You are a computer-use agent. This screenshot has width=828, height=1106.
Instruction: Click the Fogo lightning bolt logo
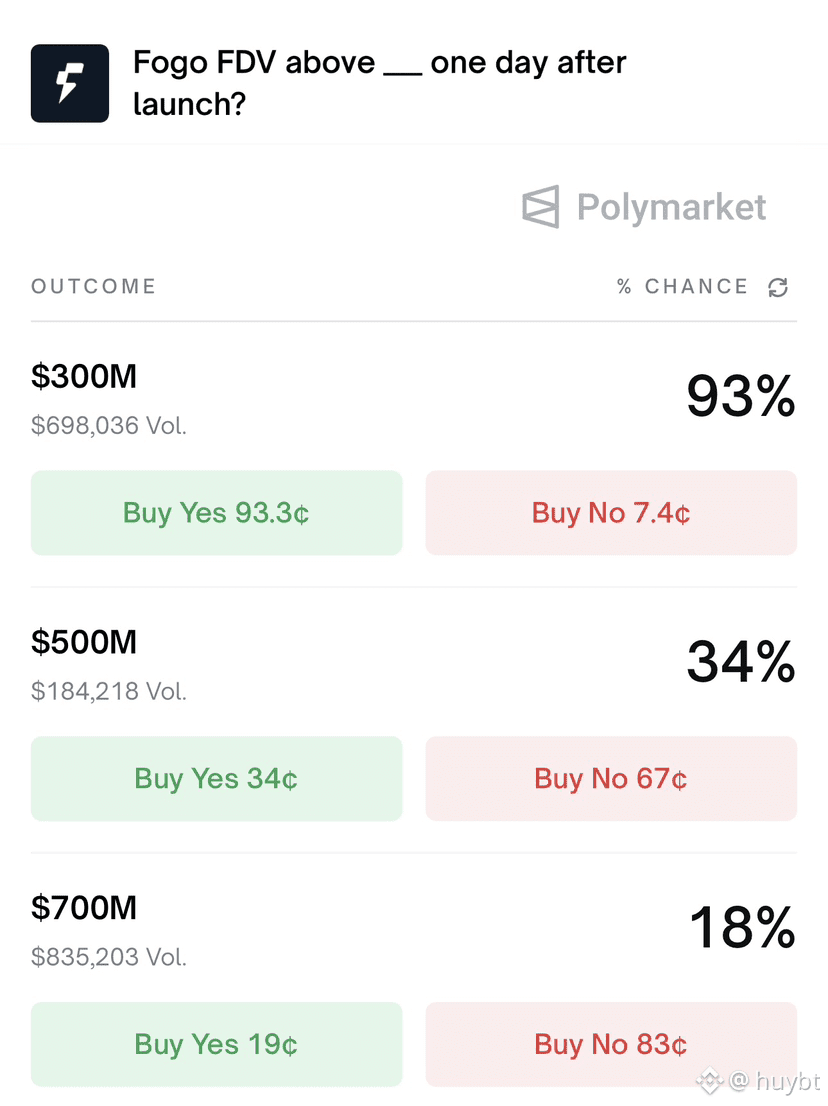[69, 83]
